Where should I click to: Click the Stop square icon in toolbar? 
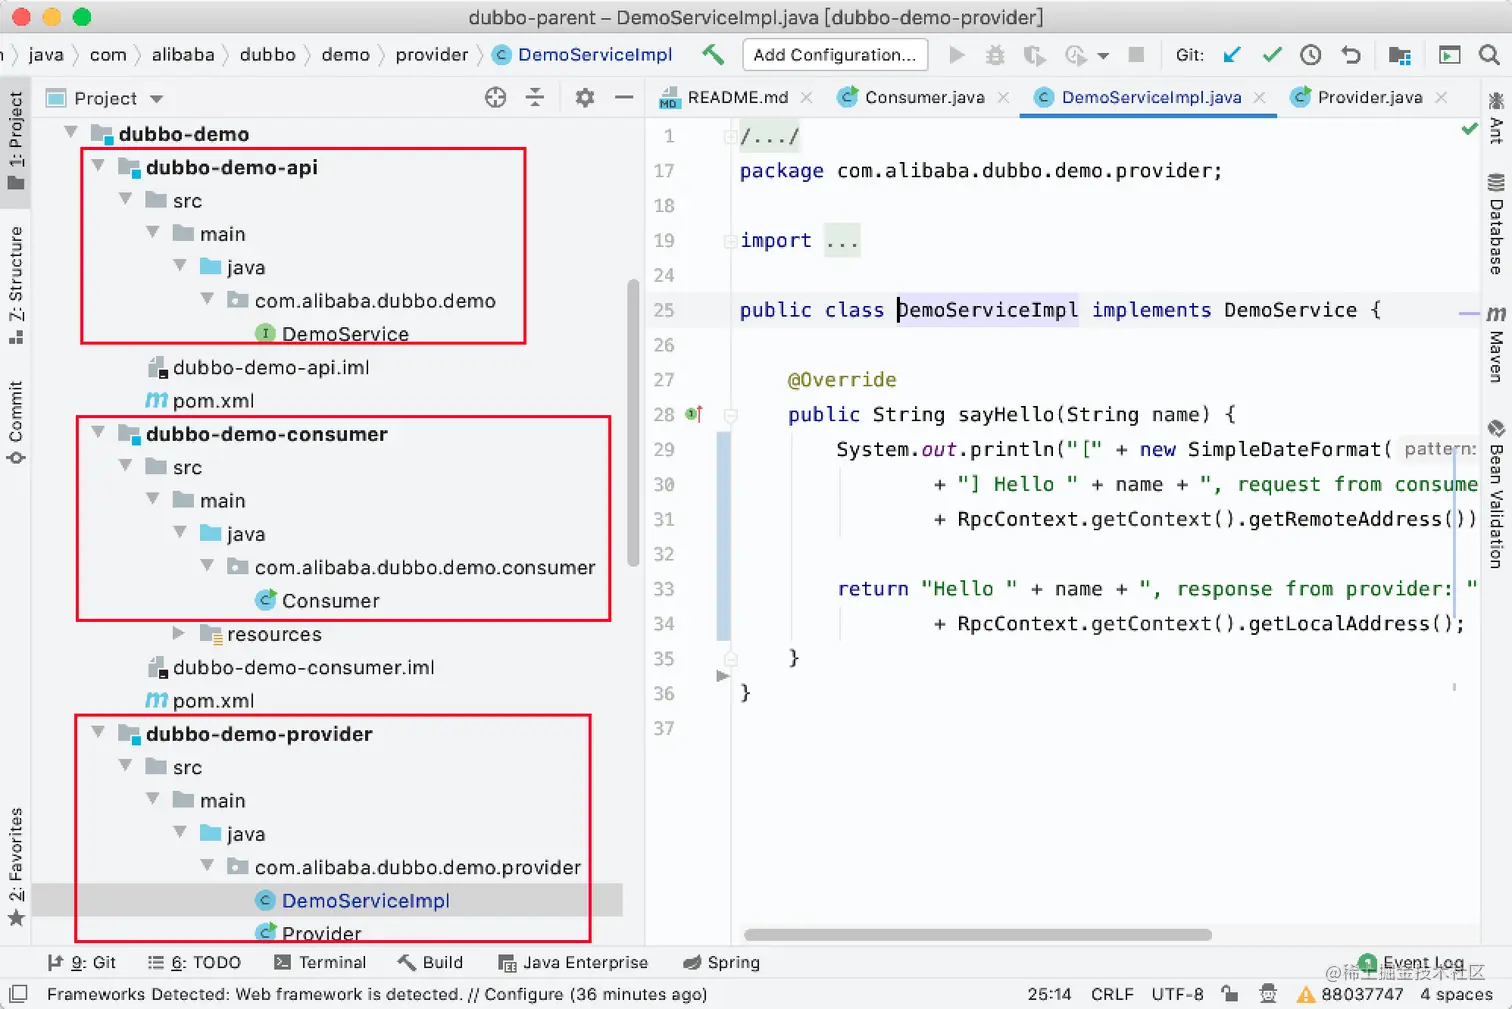(x=1136, y=55)
